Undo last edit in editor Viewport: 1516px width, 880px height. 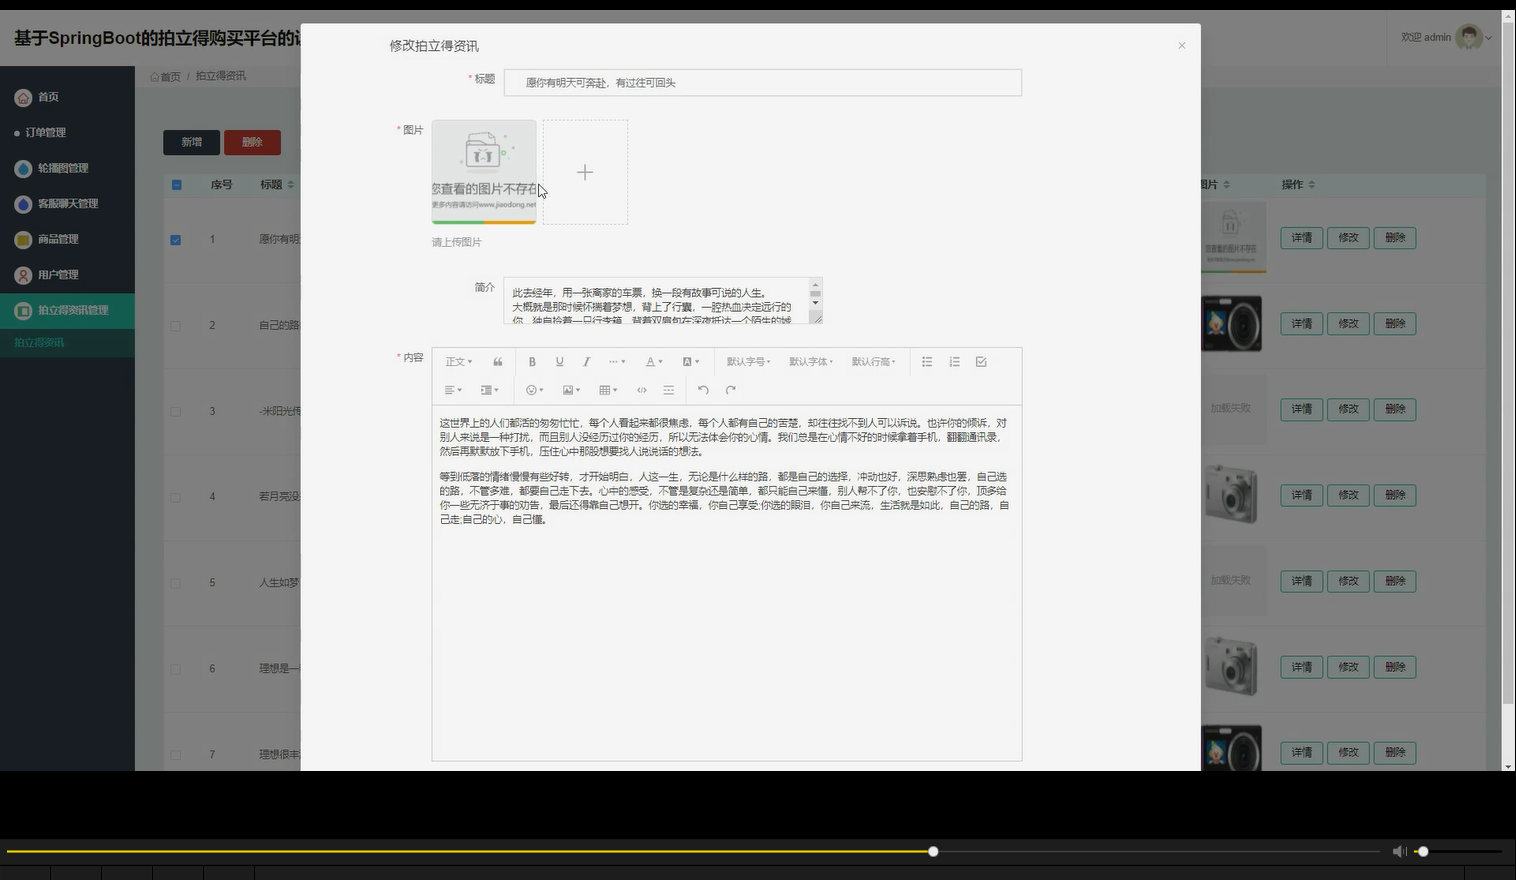[703, 390]
